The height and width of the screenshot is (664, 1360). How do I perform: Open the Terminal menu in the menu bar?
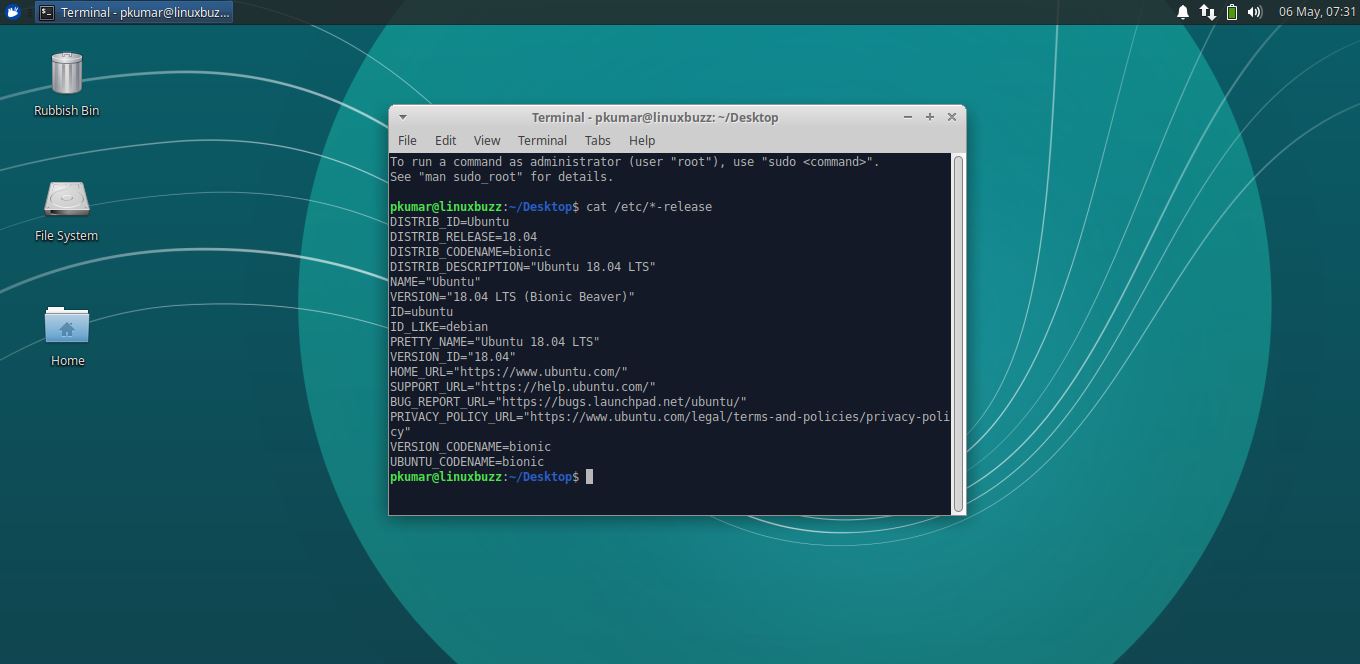(542, 141)
